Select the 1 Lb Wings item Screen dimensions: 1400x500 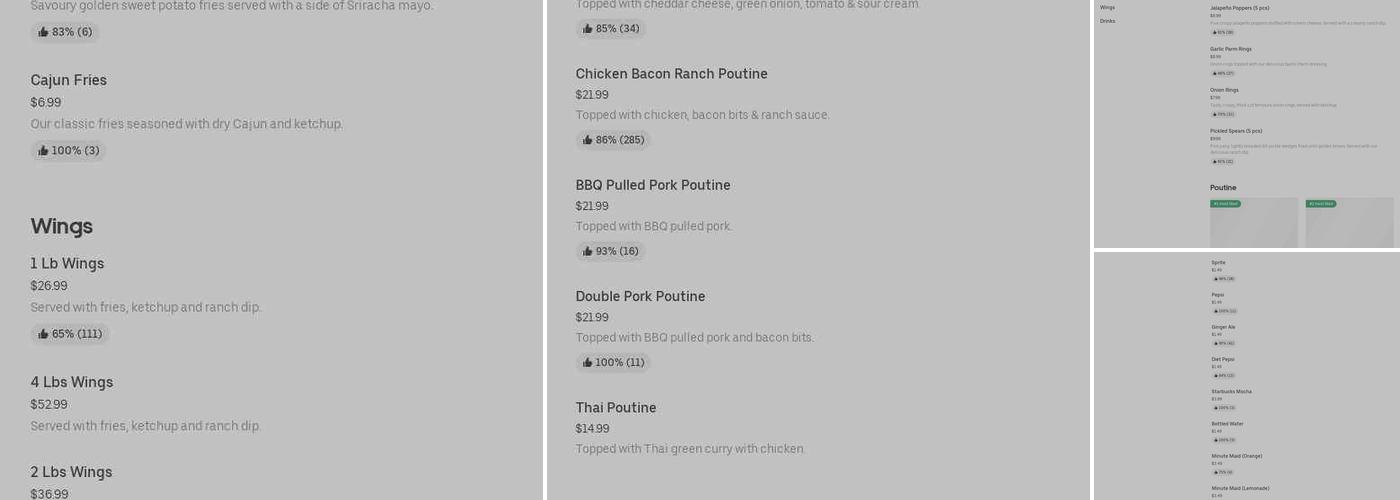[67, 264]
